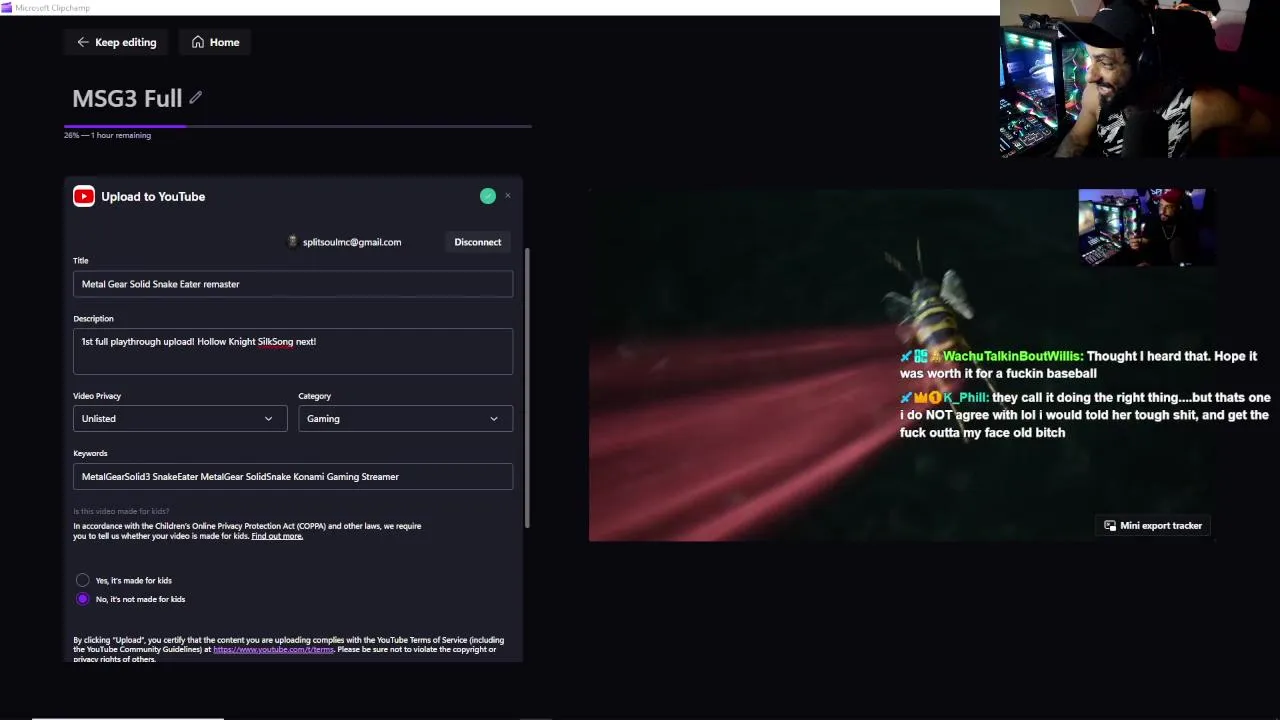Click the green checkmark status icon
Viewport: 1280px width, 720px height.
[488, 196]
